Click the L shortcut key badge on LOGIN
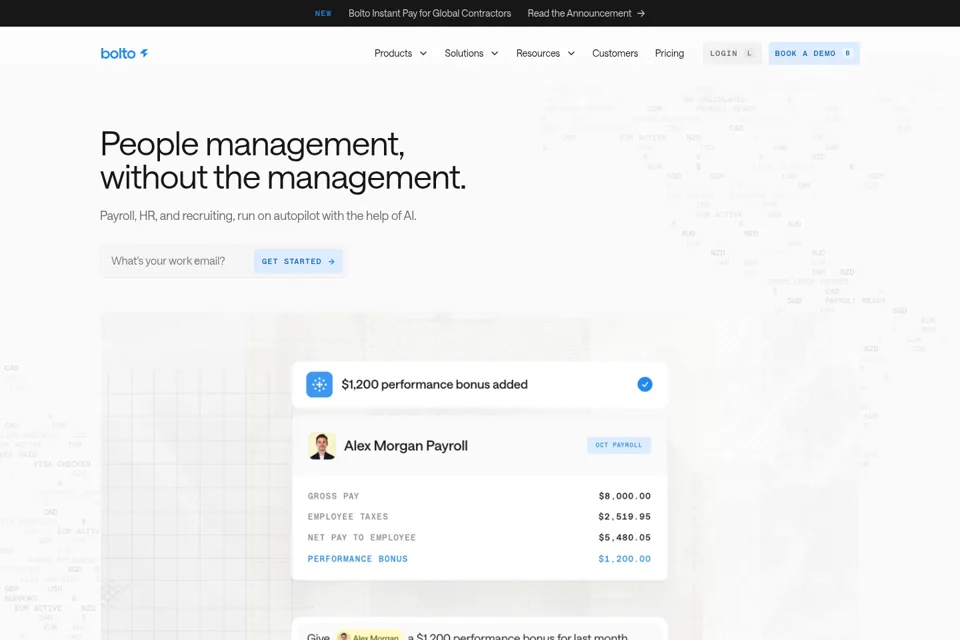 749,53
